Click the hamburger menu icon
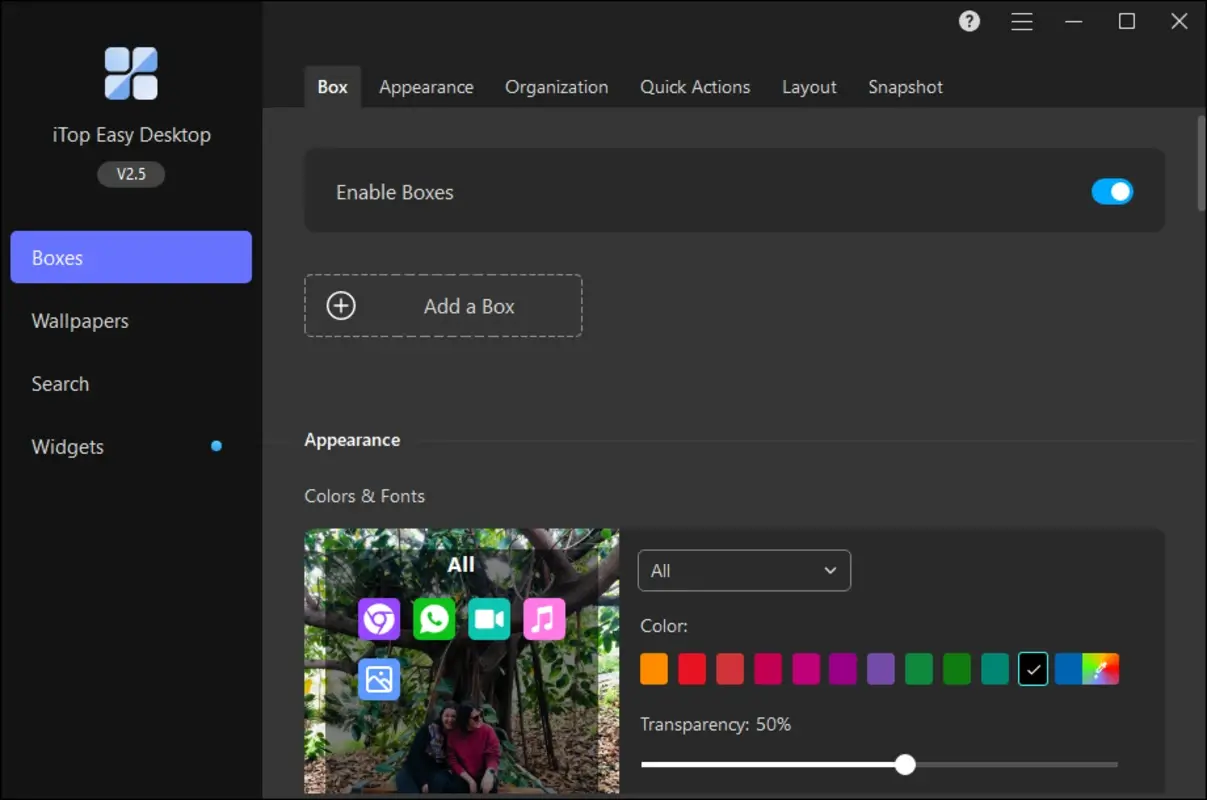This screenshot has width=1207, height=800. 1021,21
